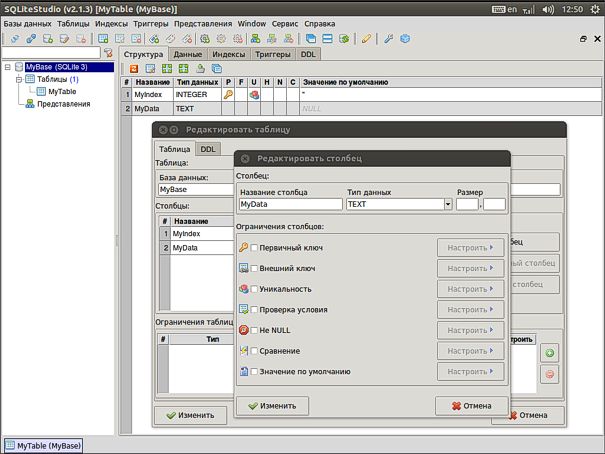This screenshot has width=605, height=454.
Task: Click Отмена in Редактировать таблицу dialog
Action: pyautogui.click(x=533, y=415)
